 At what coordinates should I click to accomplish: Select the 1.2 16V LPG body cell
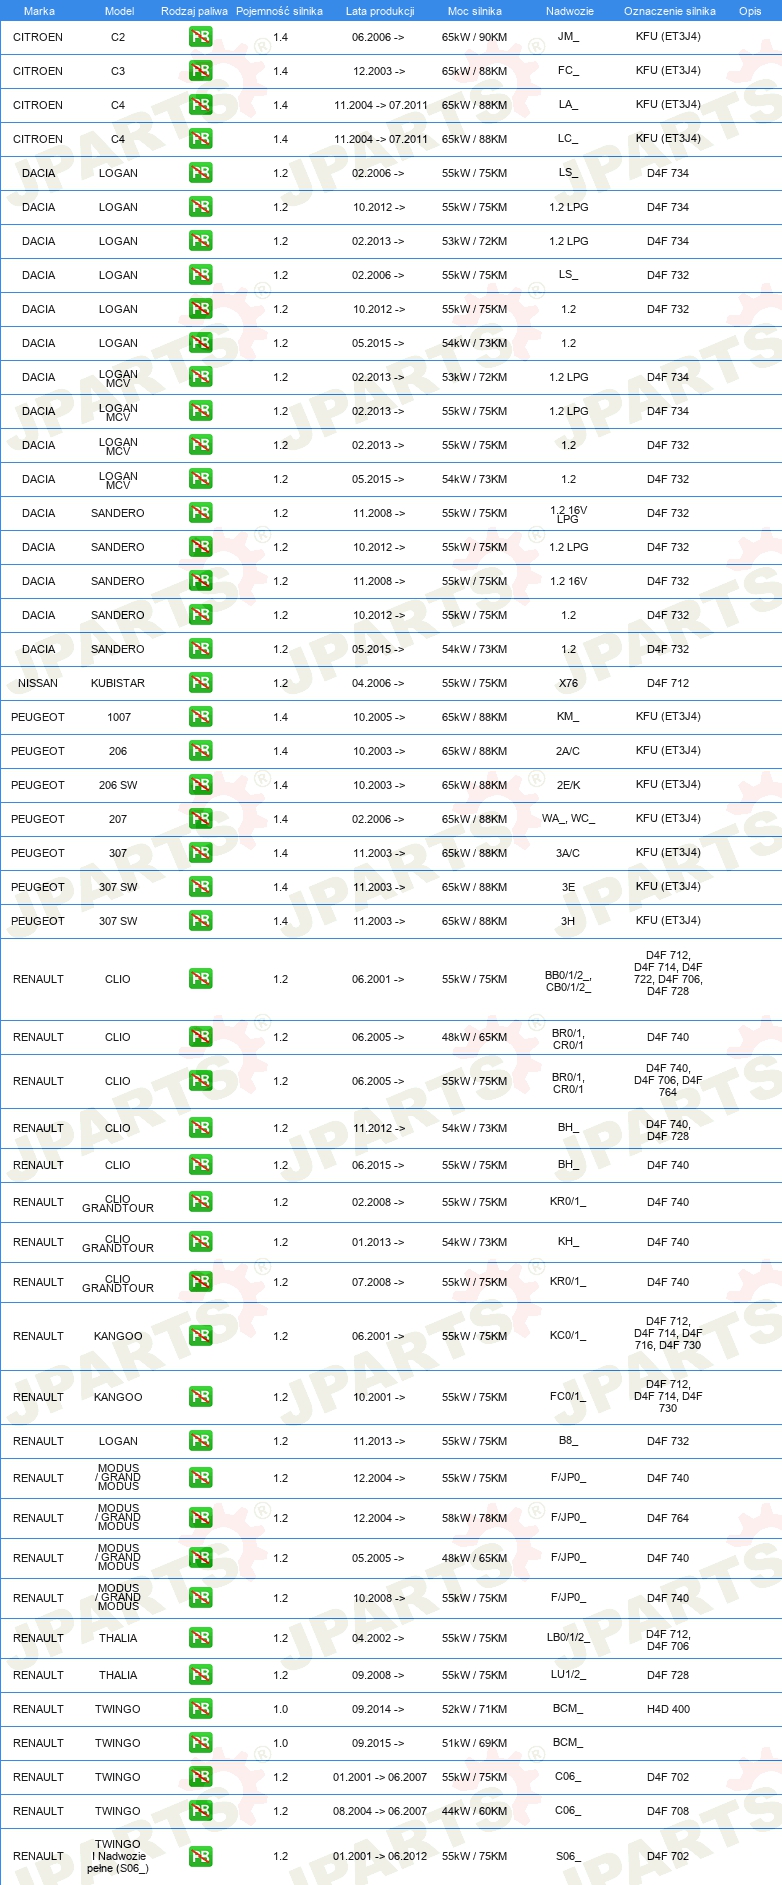point(568,514)
